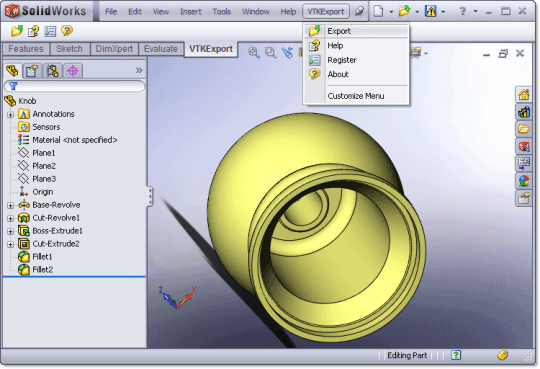The width and height of the screenshot is (540, 369).
Task: Switch to the Sketch tab
Action: [x=69, y=49]
